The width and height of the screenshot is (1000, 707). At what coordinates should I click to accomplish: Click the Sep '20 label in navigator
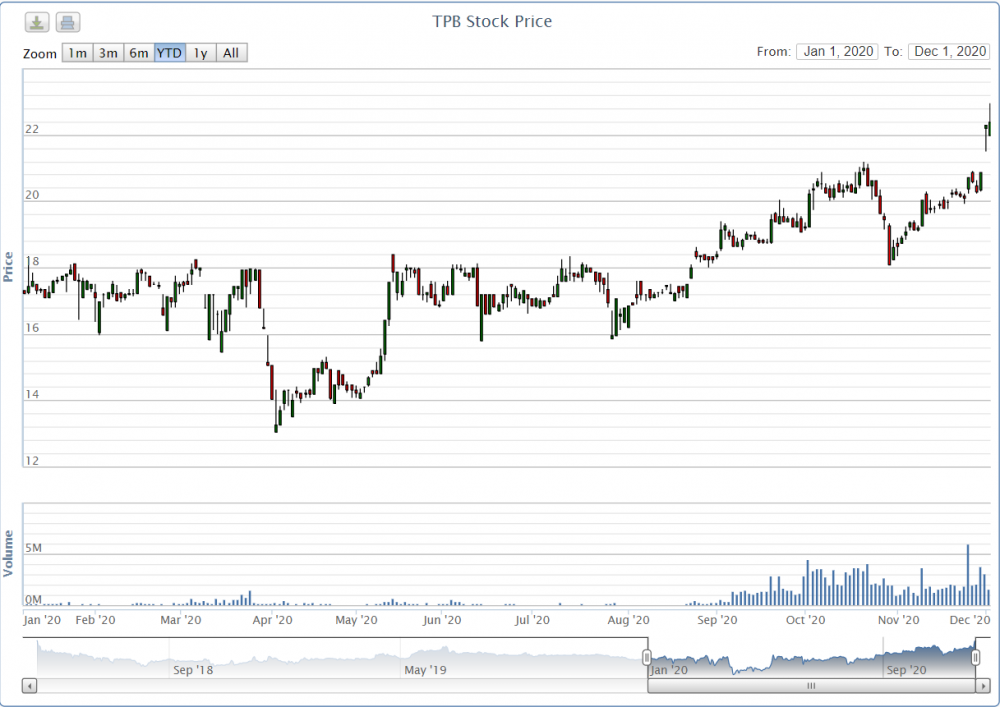(x=906, y=670)
